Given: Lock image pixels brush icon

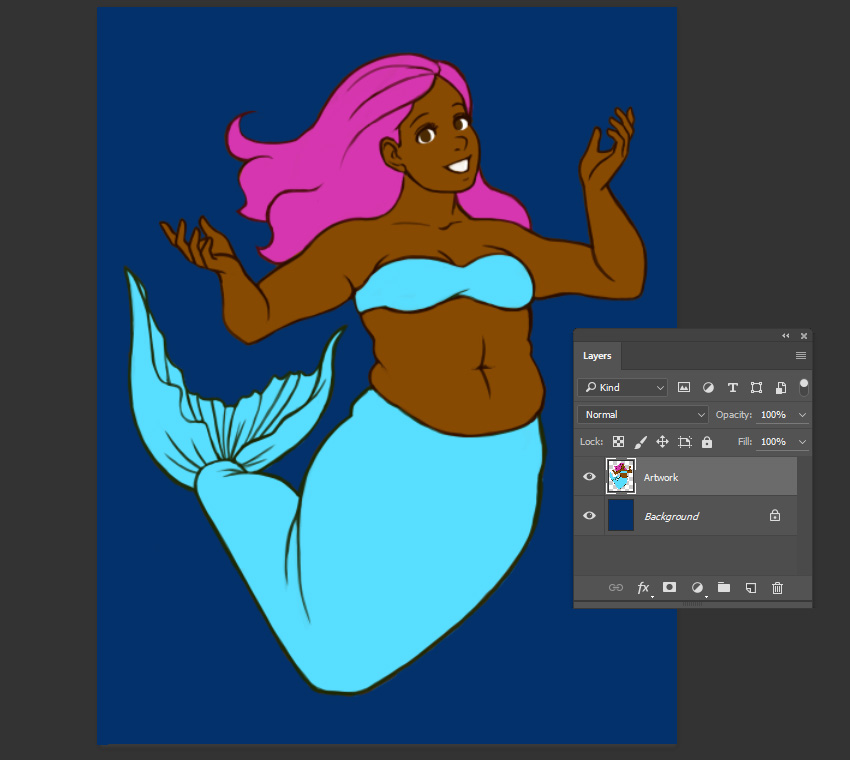Looking at the screenshot, I should [640, 442].
